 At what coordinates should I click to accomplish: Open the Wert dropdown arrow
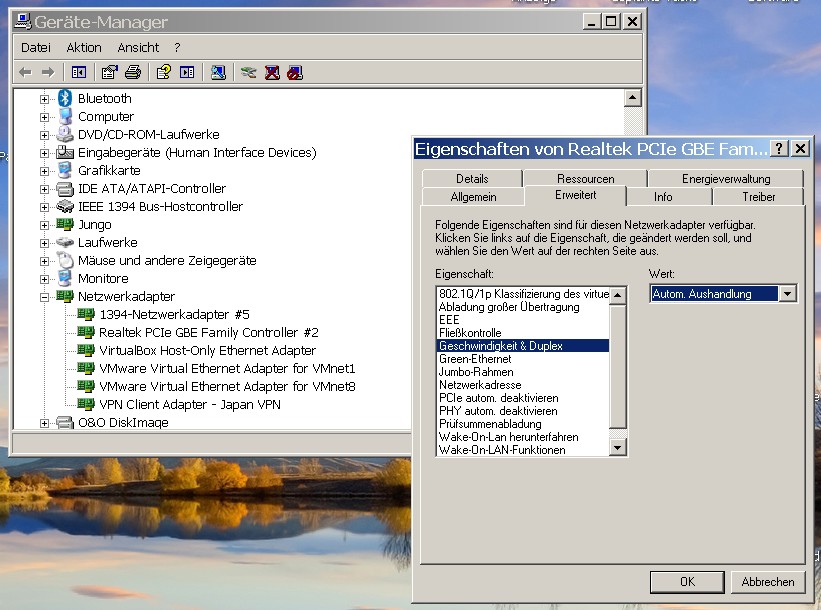point(787,294)
